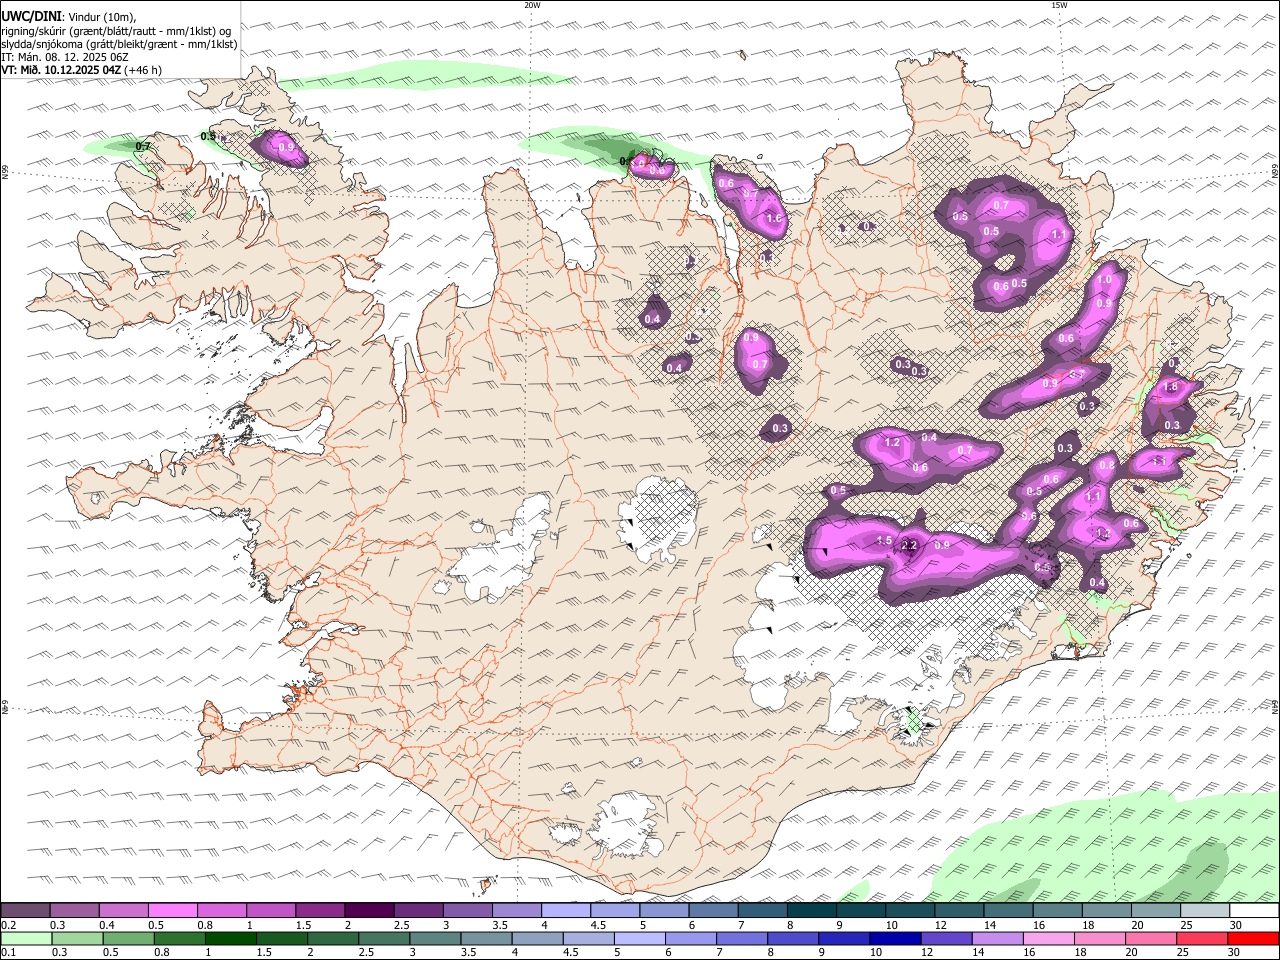
Task: Click the 'rigning/skúrir' description line
Action: pyautogui.click(x=116, y=31)
